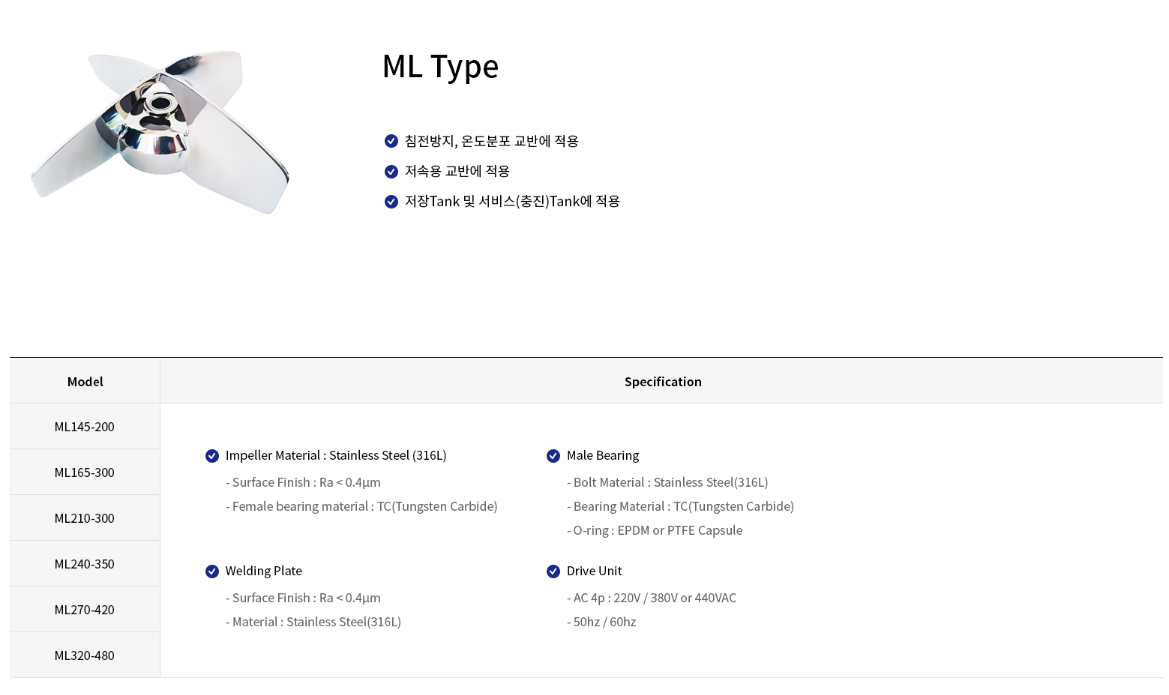Click check icon next to Impeller Material
1169x695 pixels.
[x=212, y=456]
